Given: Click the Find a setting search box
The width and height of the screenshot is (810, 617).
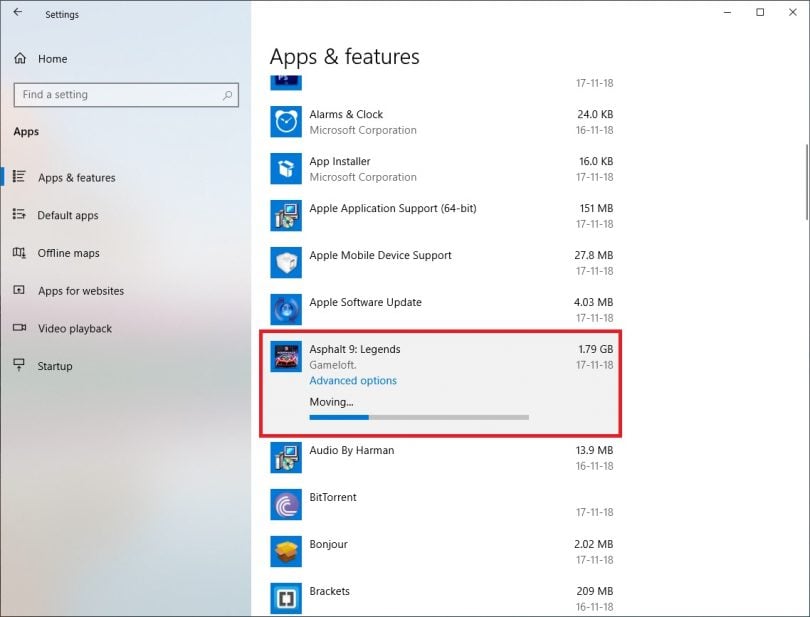Looking at the screenshot, I should 126,95.
